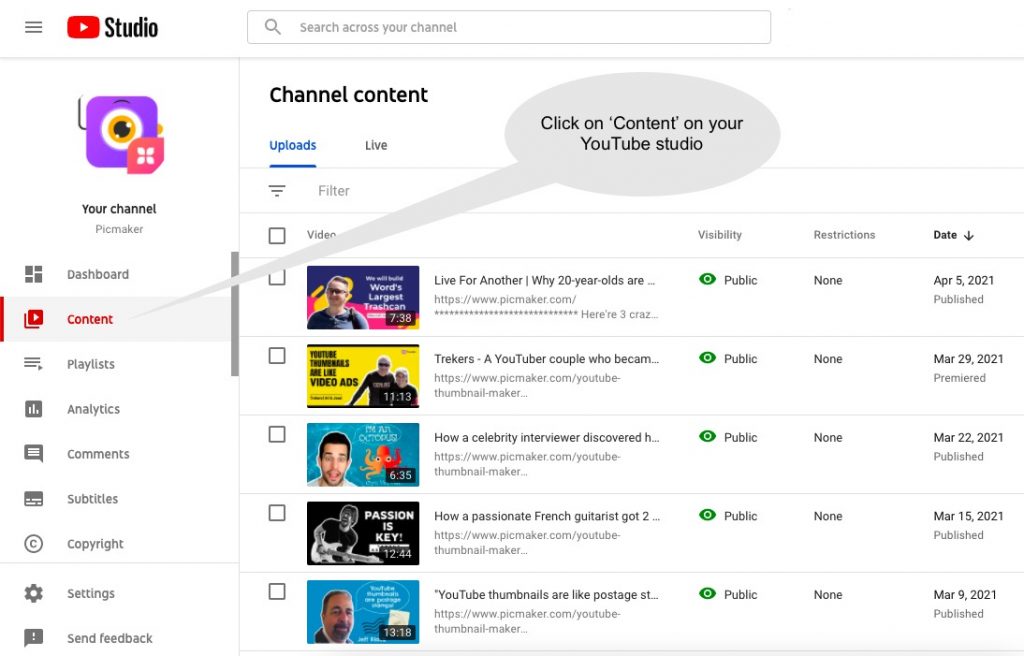Viewport: 1024px width, 656px height.
Task: Click the 13:18 postage stamp thumbnail
Action: click(363, 612)
